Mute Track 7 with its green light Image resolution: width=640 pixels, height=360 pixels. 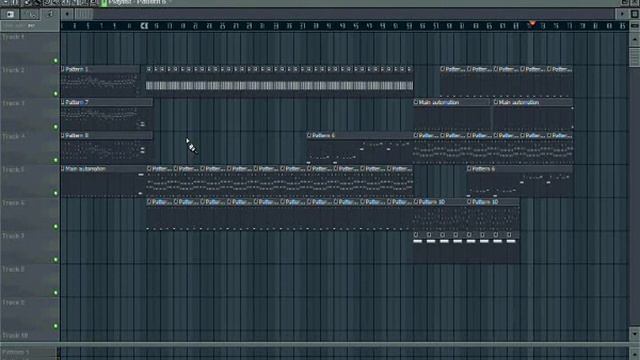click(56, 260)
